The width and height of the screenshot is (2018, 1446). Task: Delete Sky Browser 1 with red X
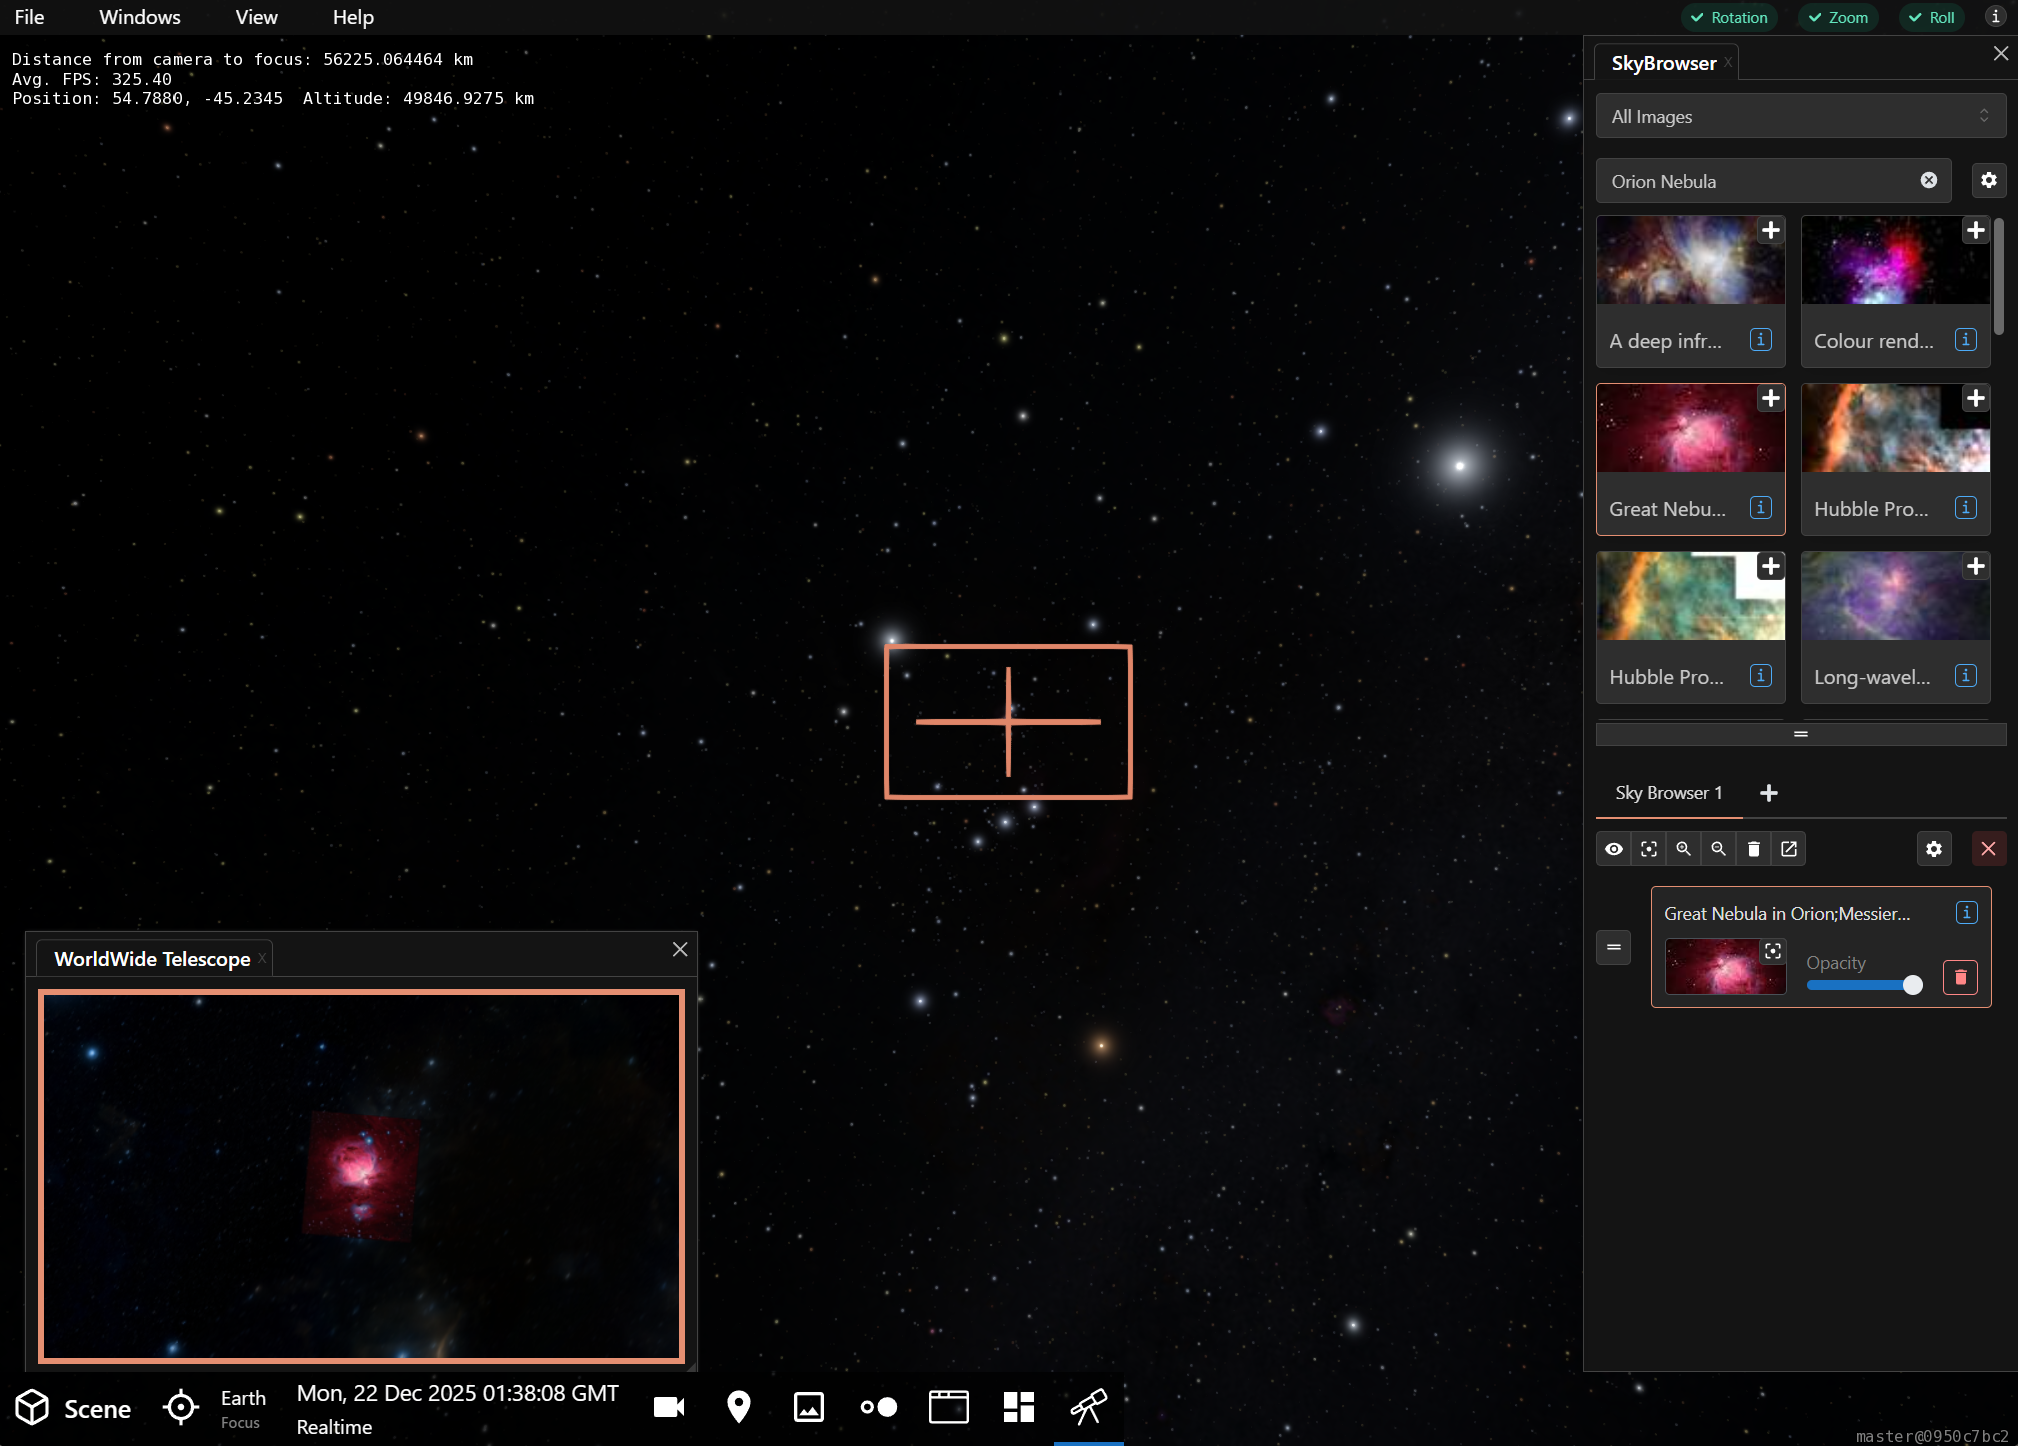tap(1988, 849)
